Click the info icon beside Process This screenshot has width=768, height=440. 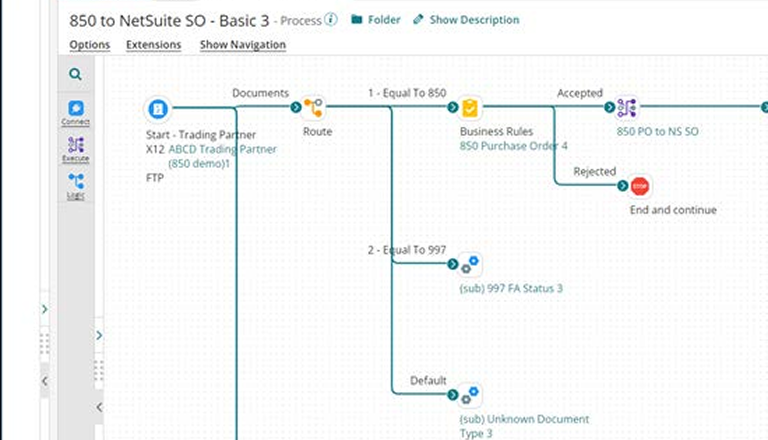tap(331, 19)
